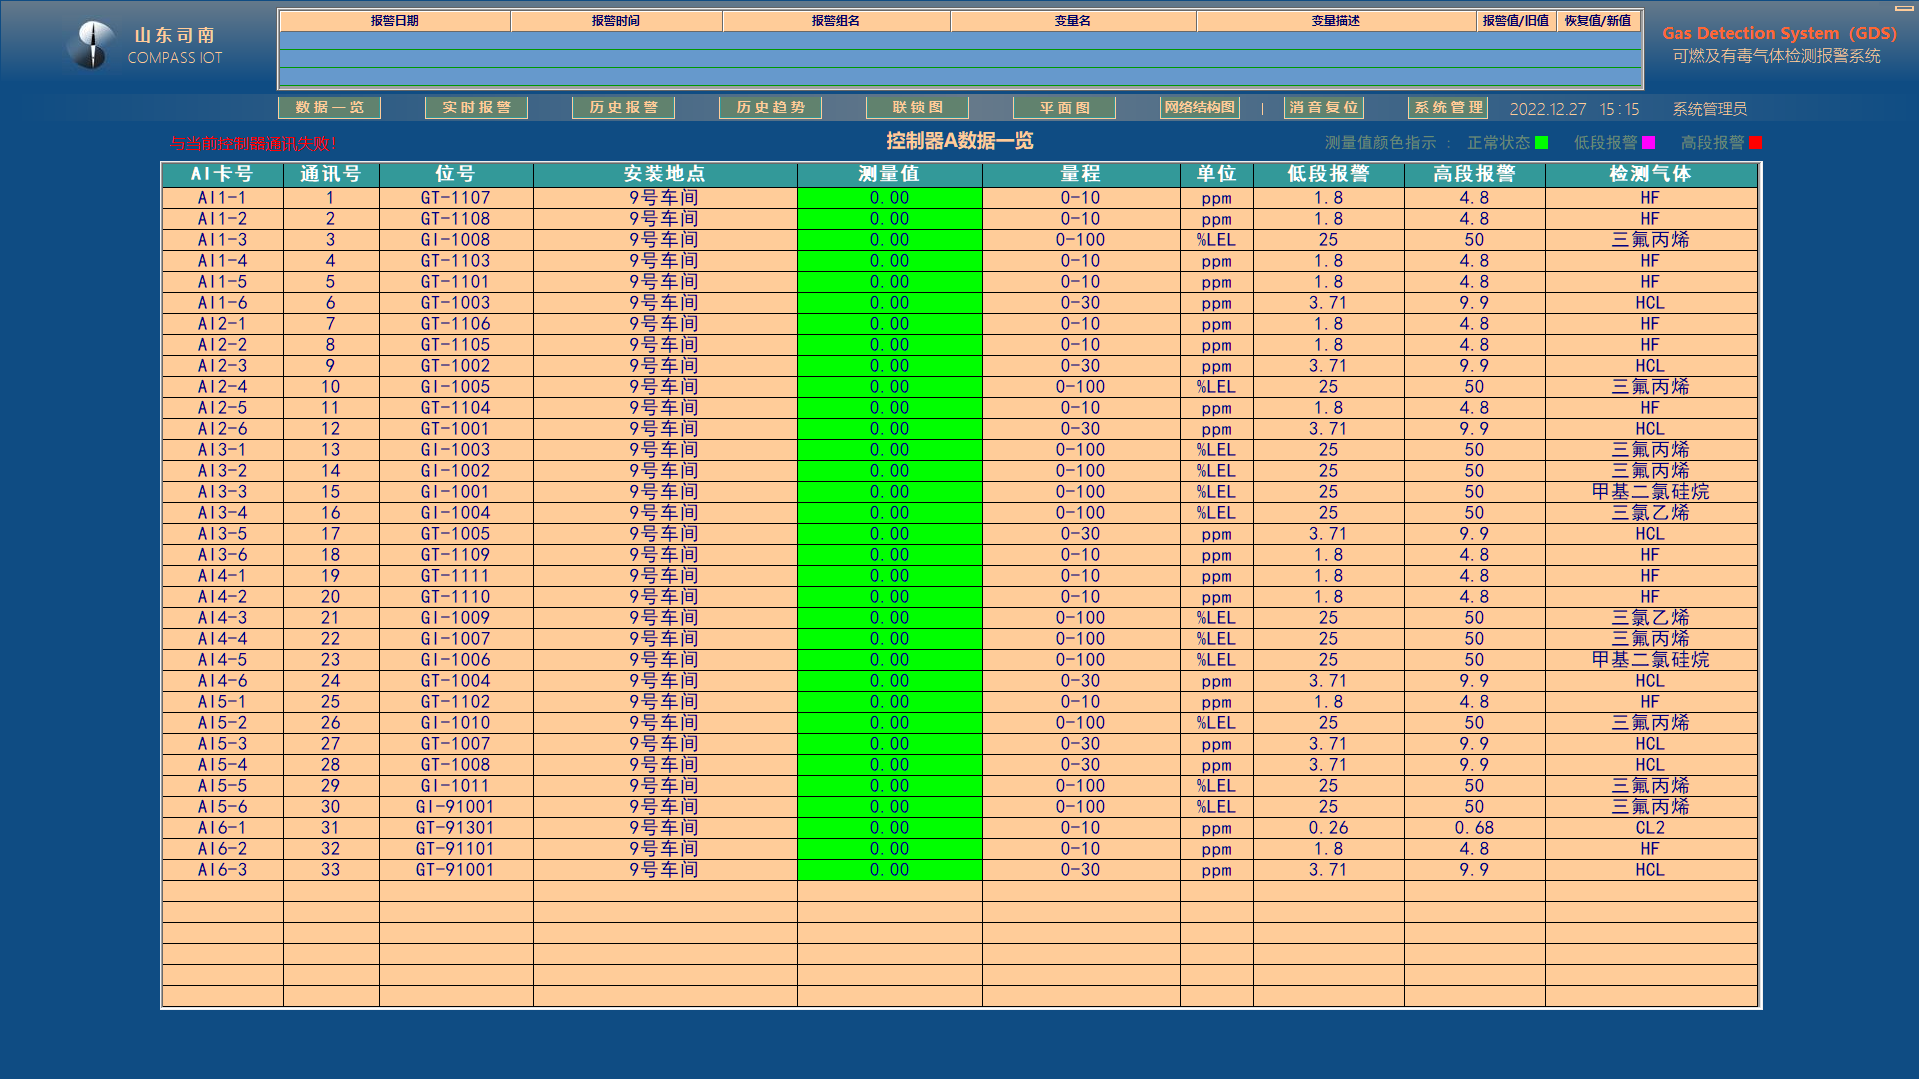Open the 系统管理 system management menu

click(x=1448, y=107)
